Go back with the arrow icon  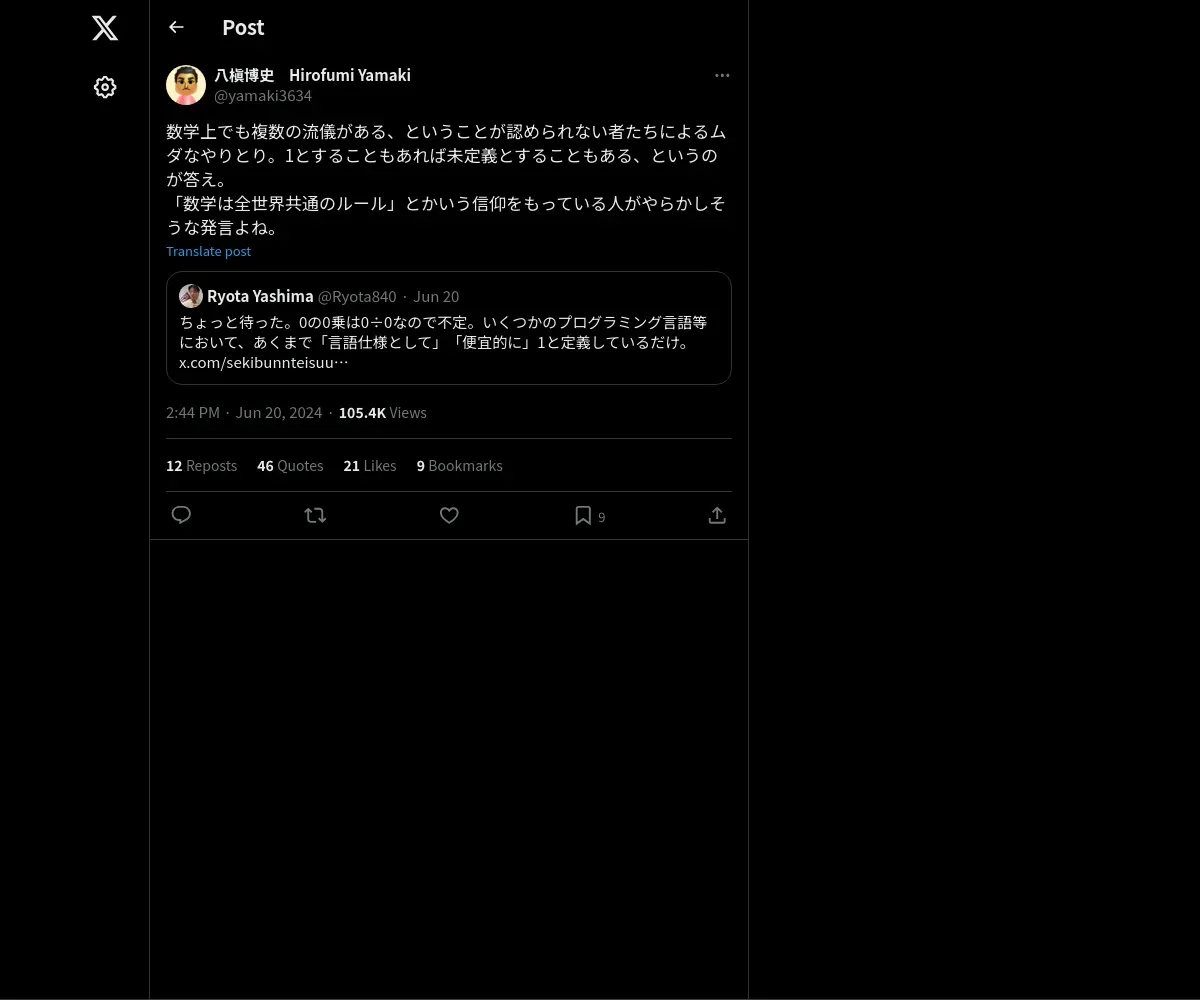point(176,27)
